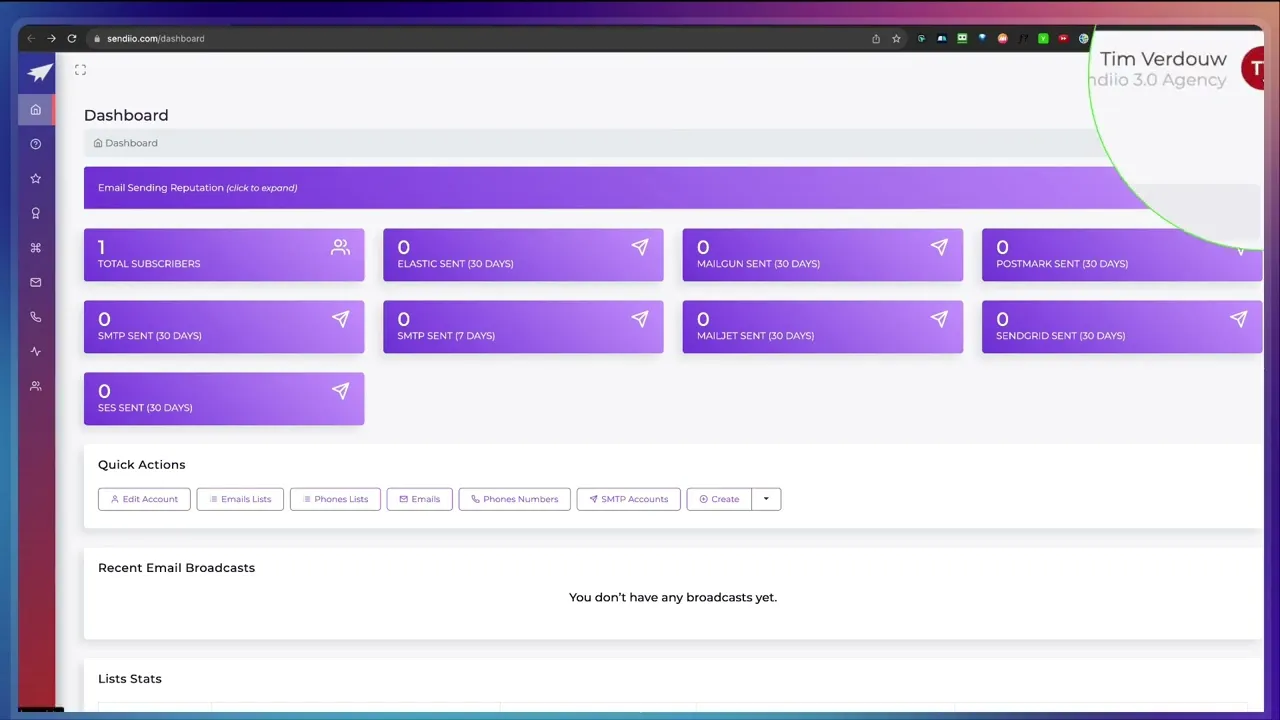Click the blue diamond extension icon
This screenshot has width=1280, height=720.
(982, 39)
